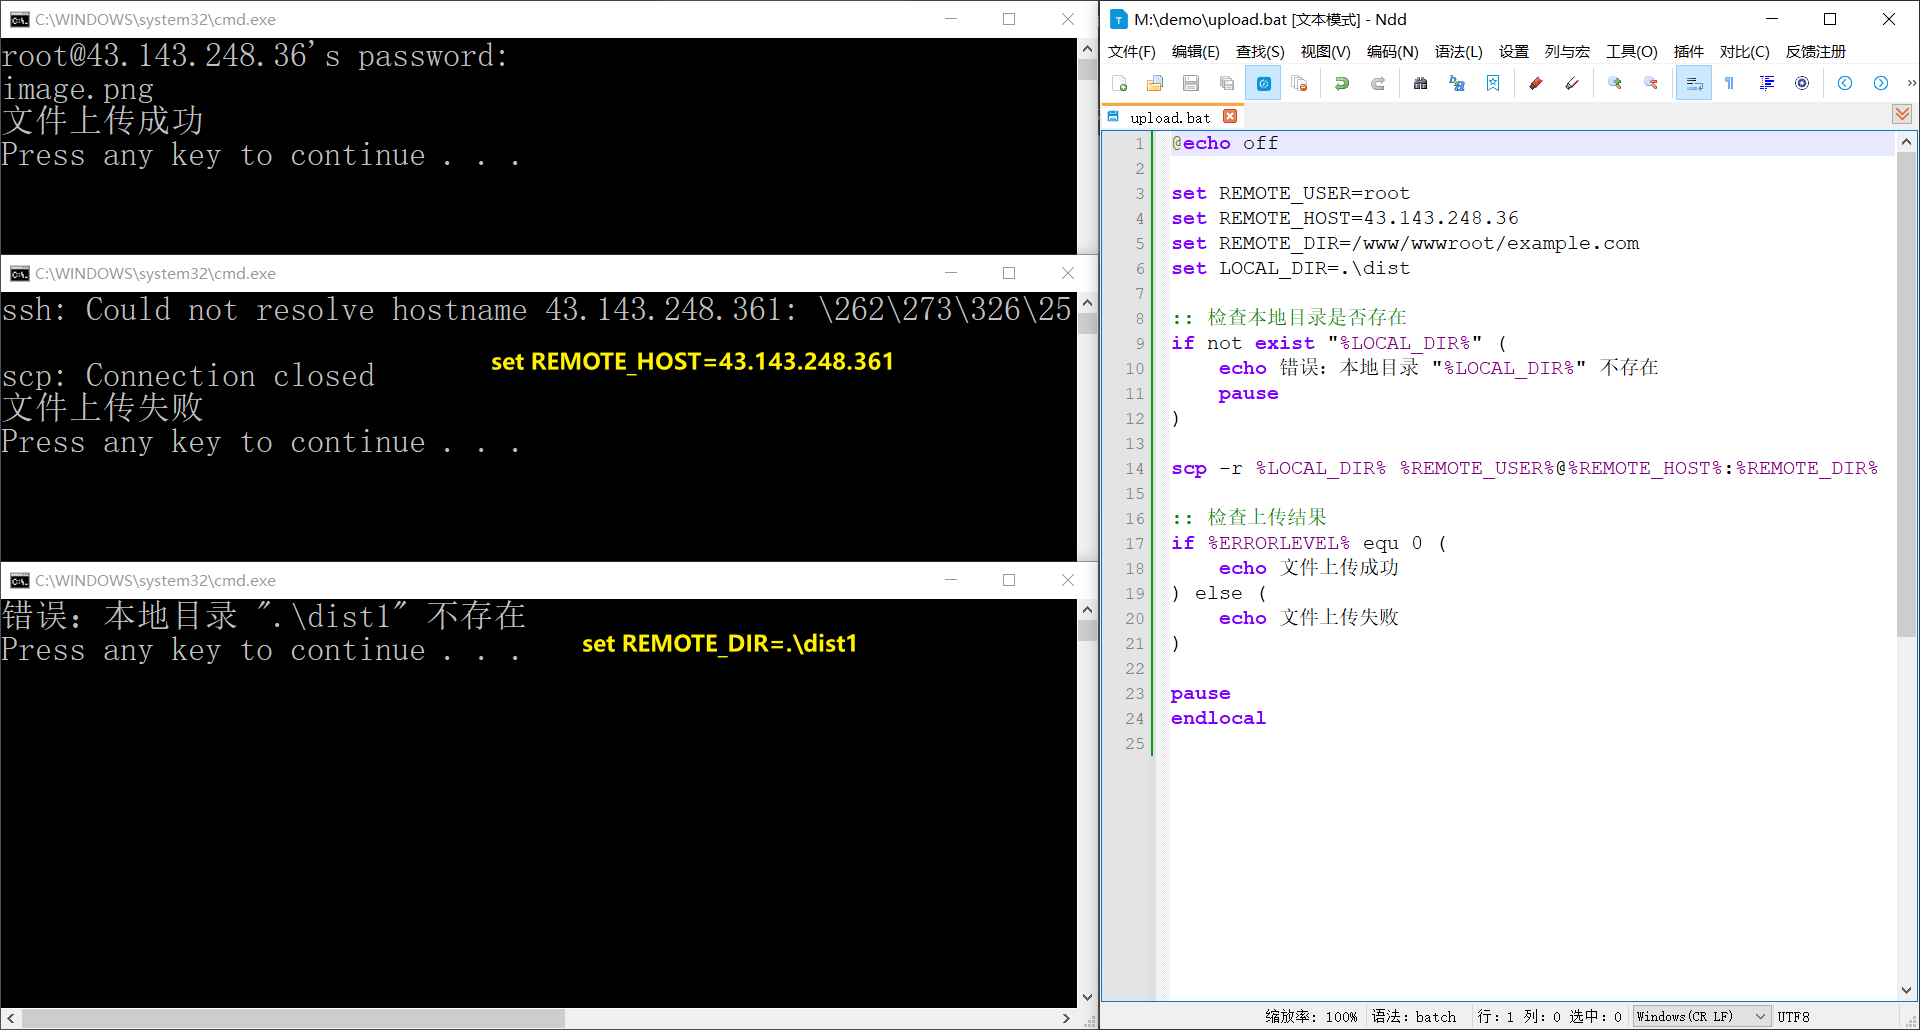
Task: Toggle the bookmark icon on toolbar
Action: tap(1493, 83)
